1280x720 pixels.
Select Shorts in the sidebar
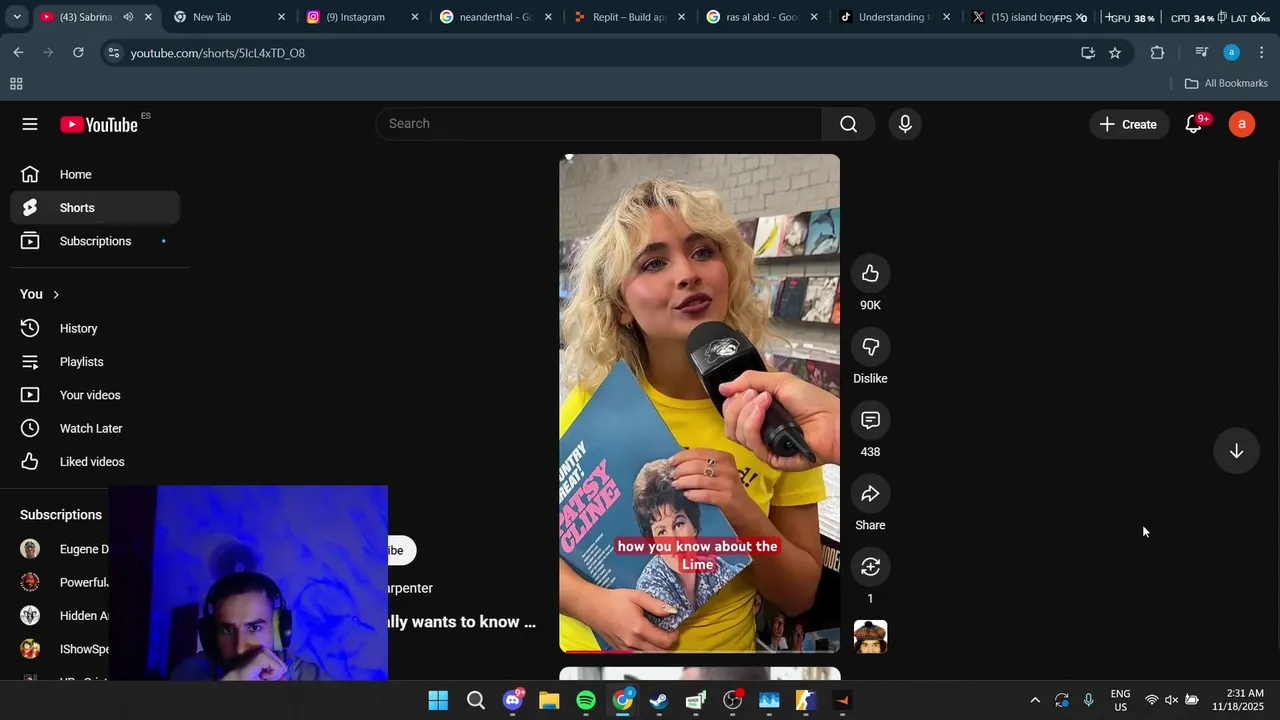point(95,208)
